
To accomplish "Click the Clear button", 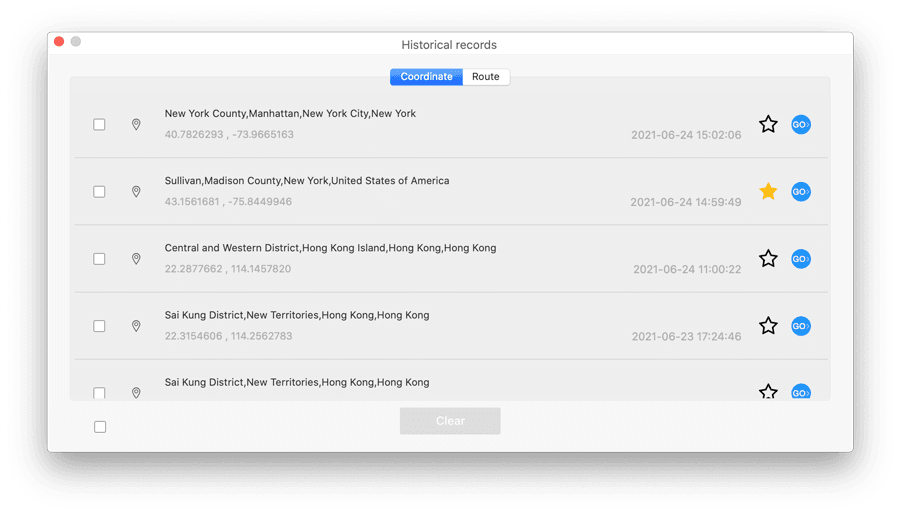I will 450,421.
